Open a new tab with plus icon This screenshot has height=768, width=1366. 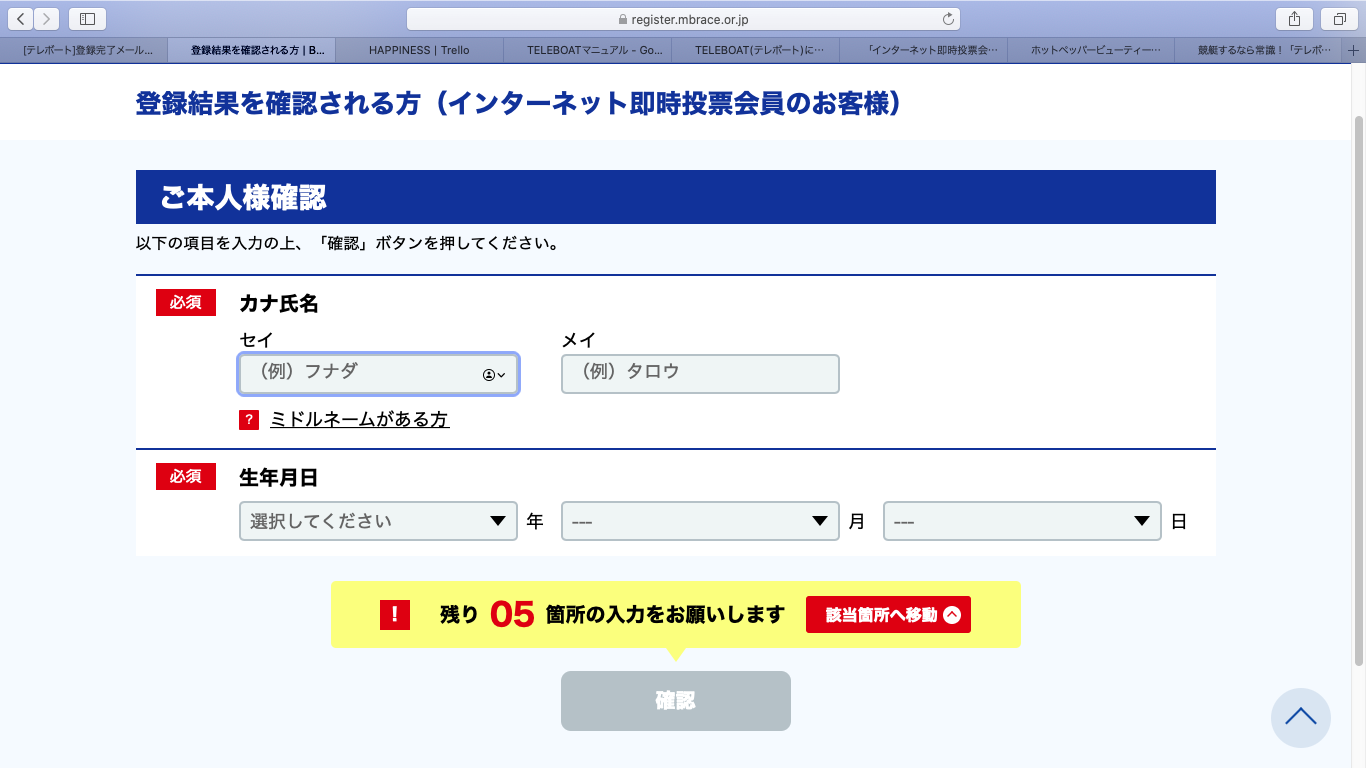tap(1354, 50)
